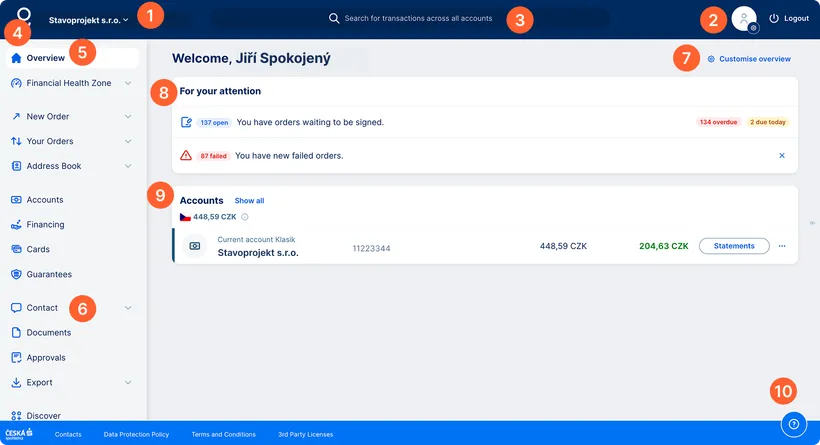
Task: Click the Address Book icon
Action: point(16,166)
